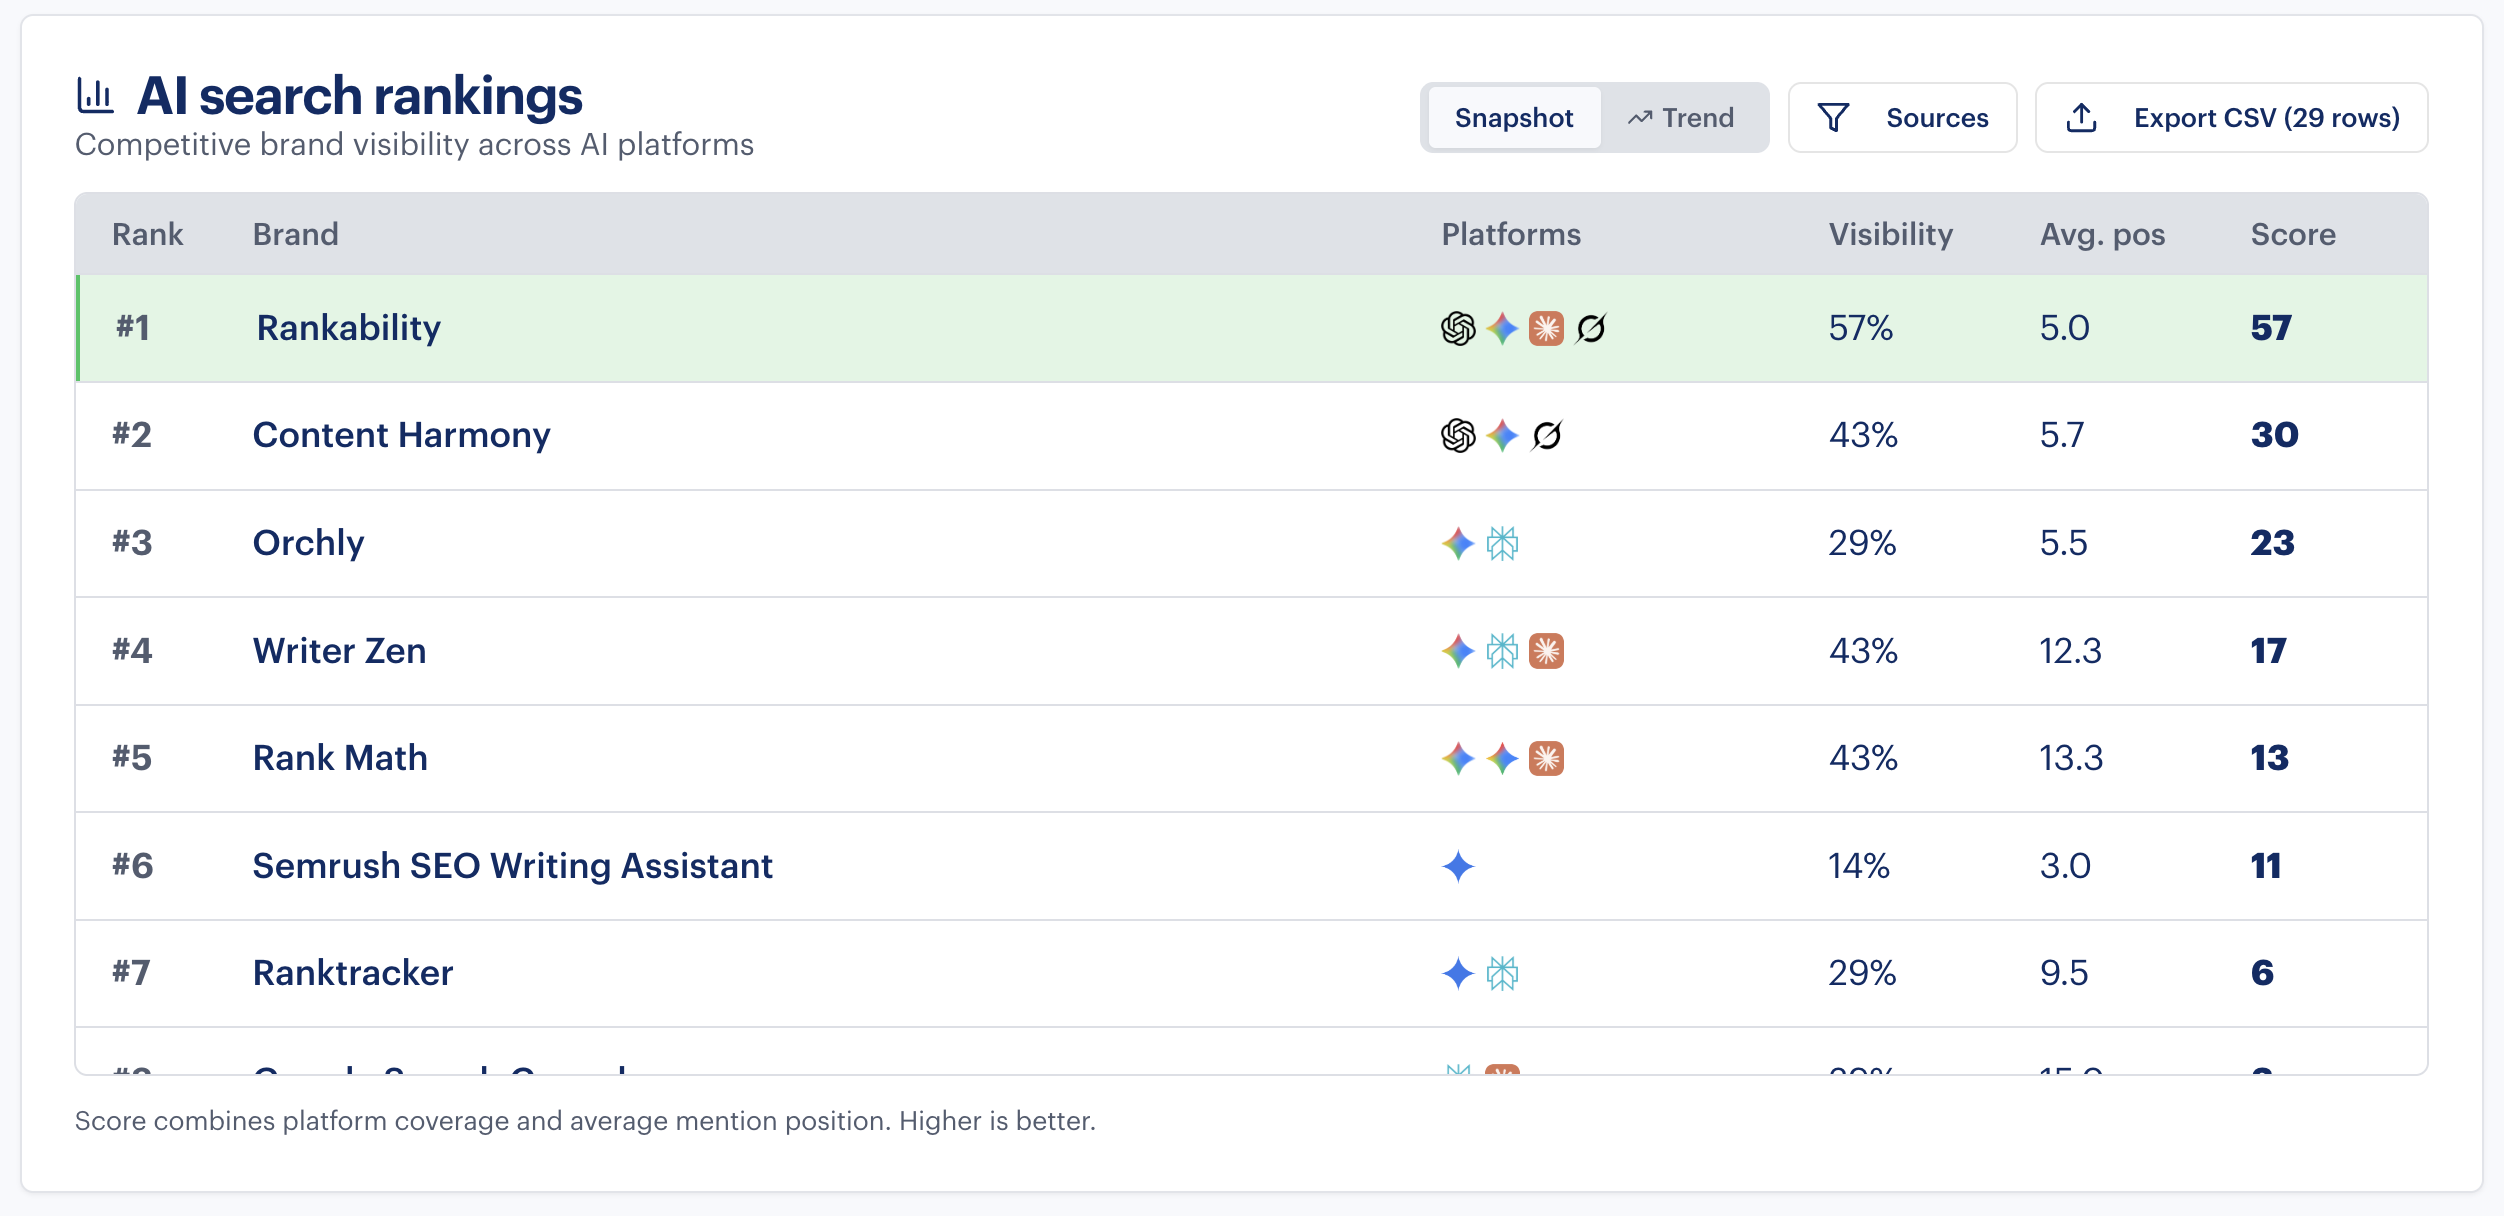Click ChatGPT icon in Content Harmony row
Viewport: 2504px width, 1216px height.
[x=1458, y=435]
